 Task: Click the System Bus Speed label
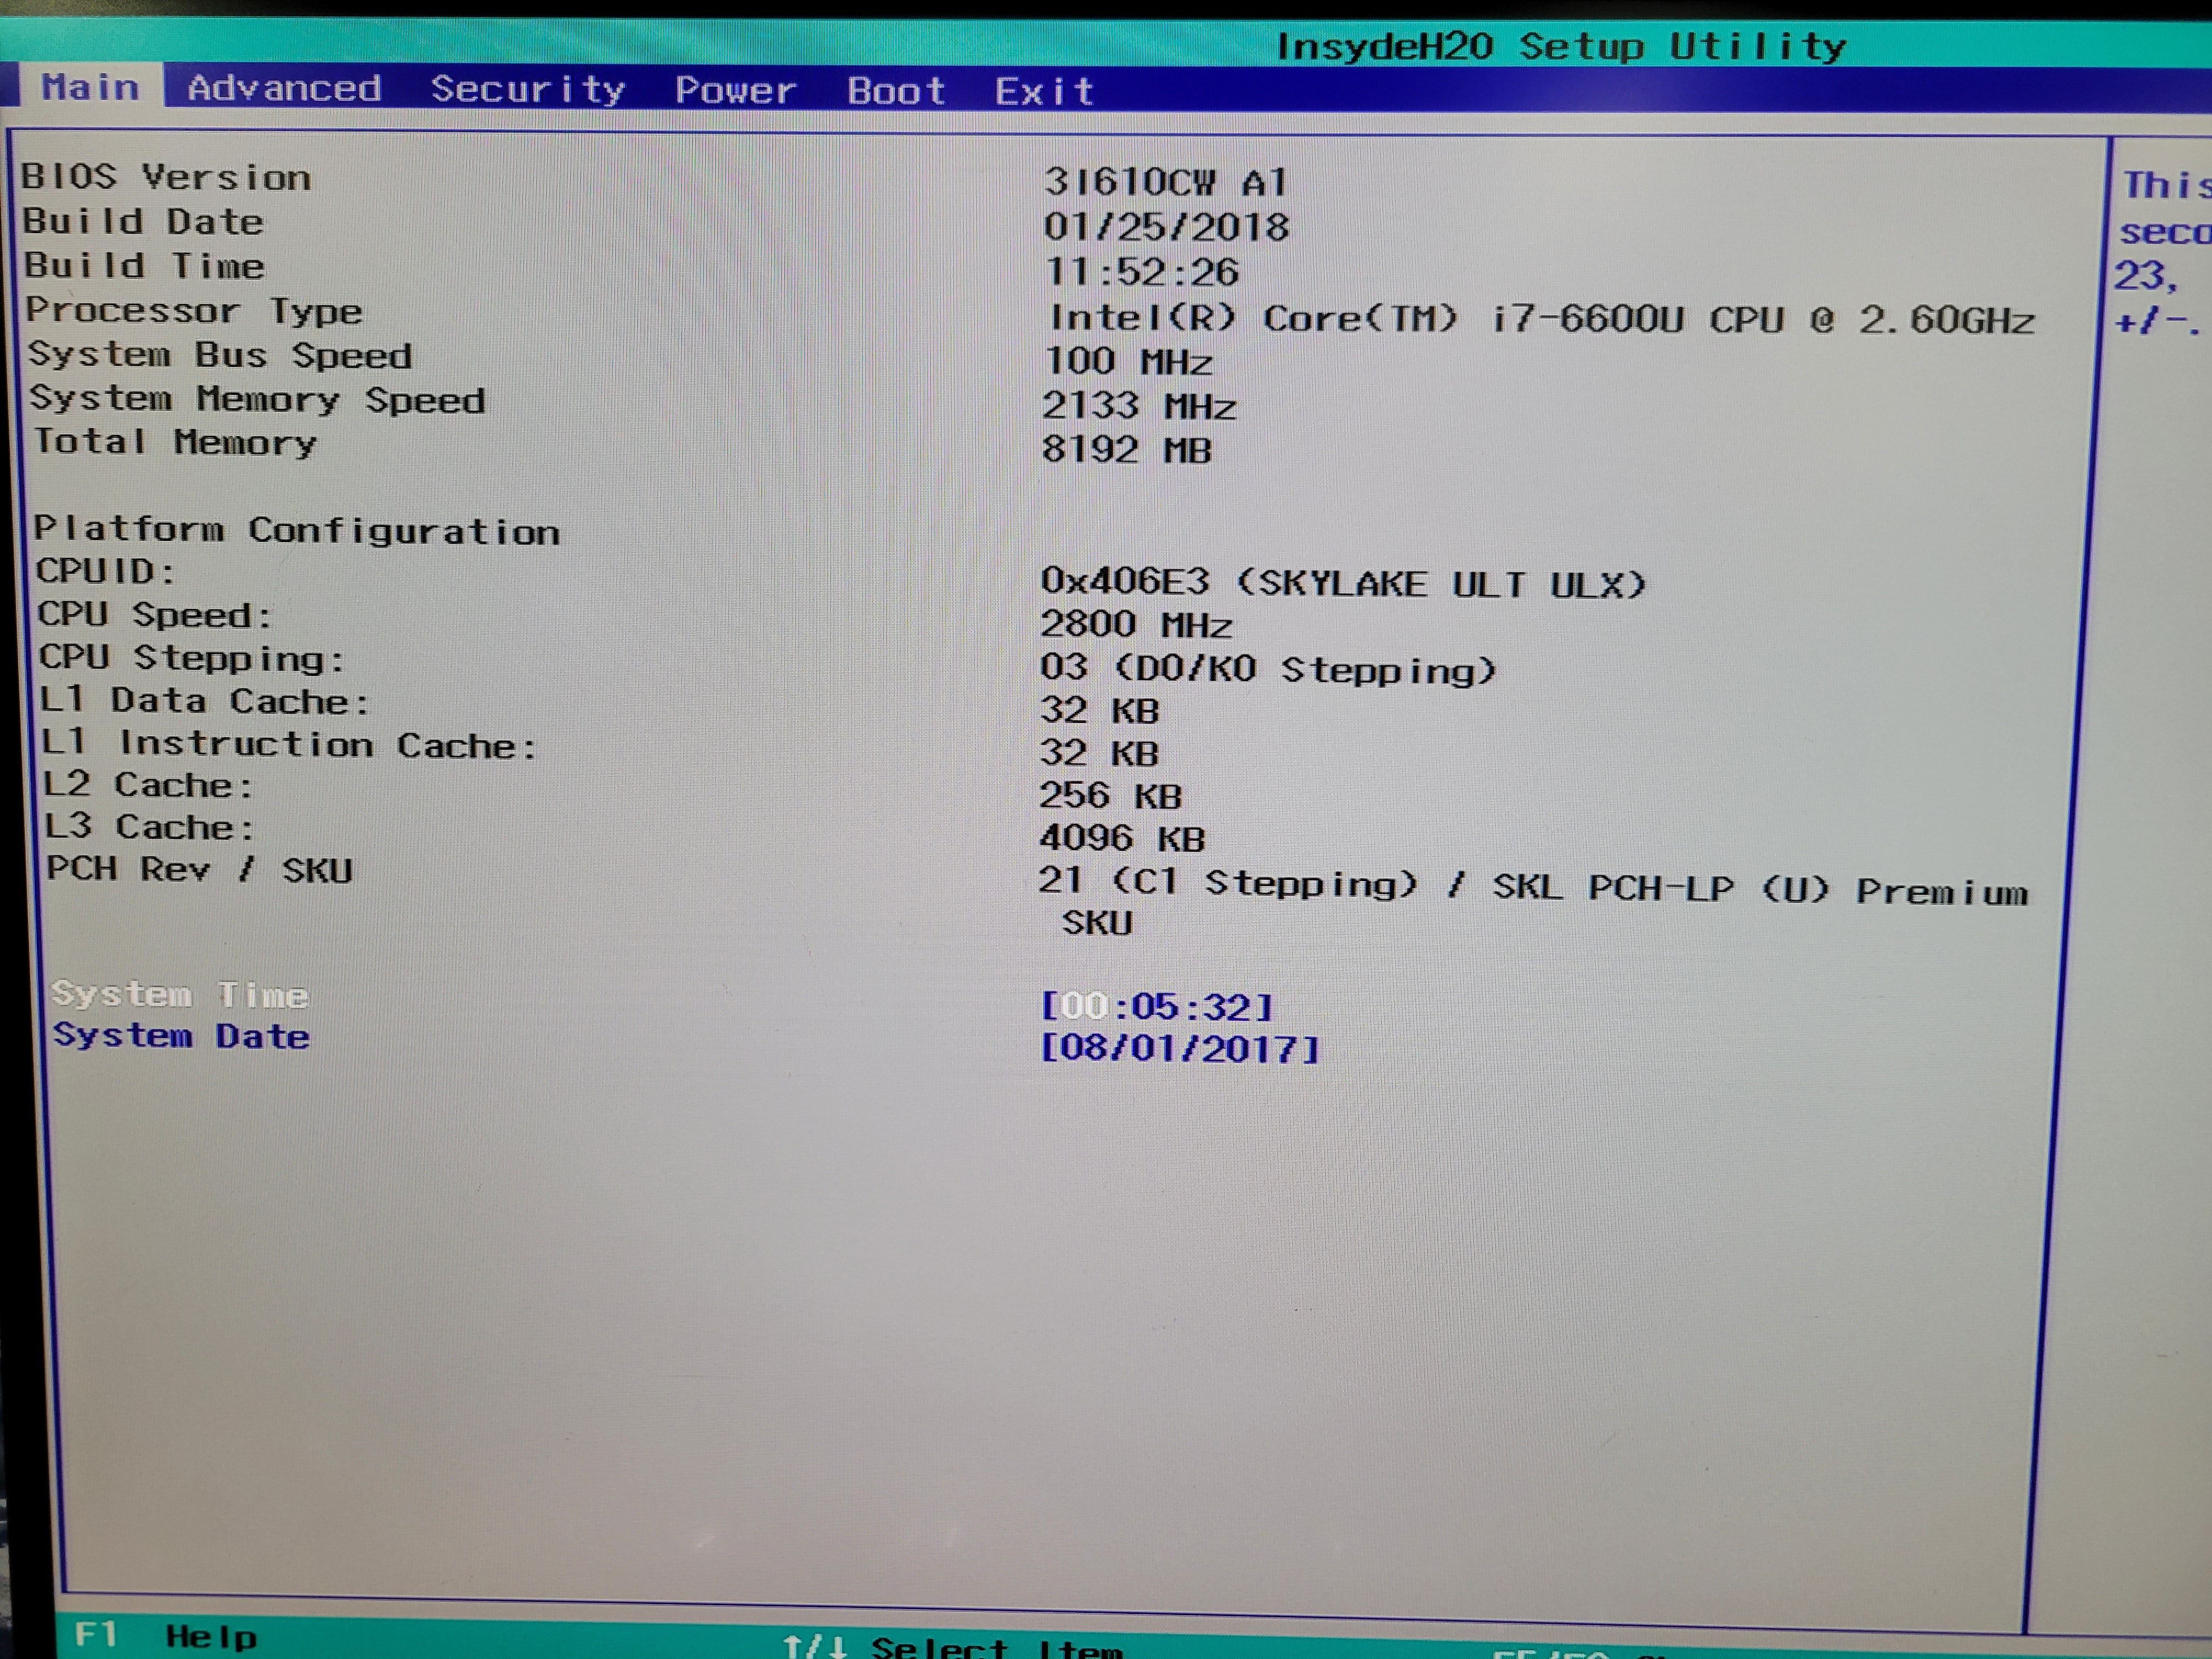(x=220, y=355)
